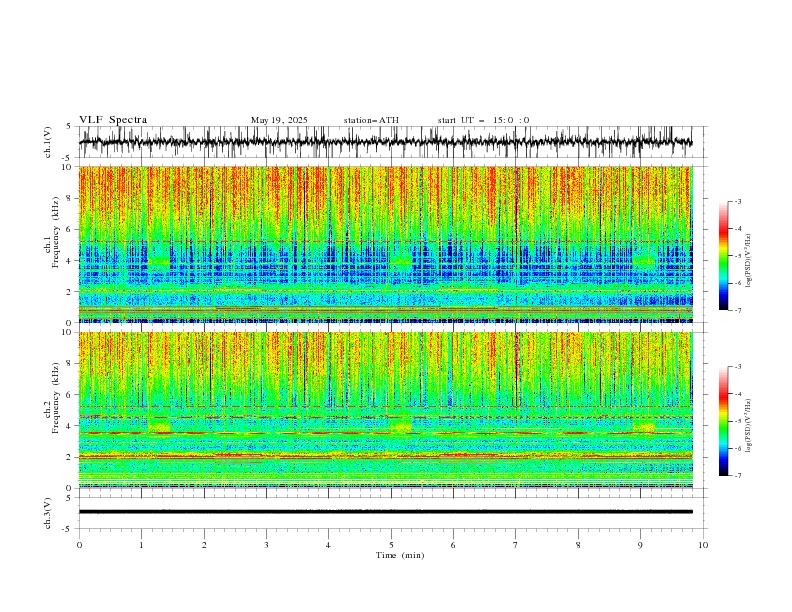Viewport: 792px width, 612px height.
Task: Click time axis tick label "4"
Action: (x=328, y=545)
